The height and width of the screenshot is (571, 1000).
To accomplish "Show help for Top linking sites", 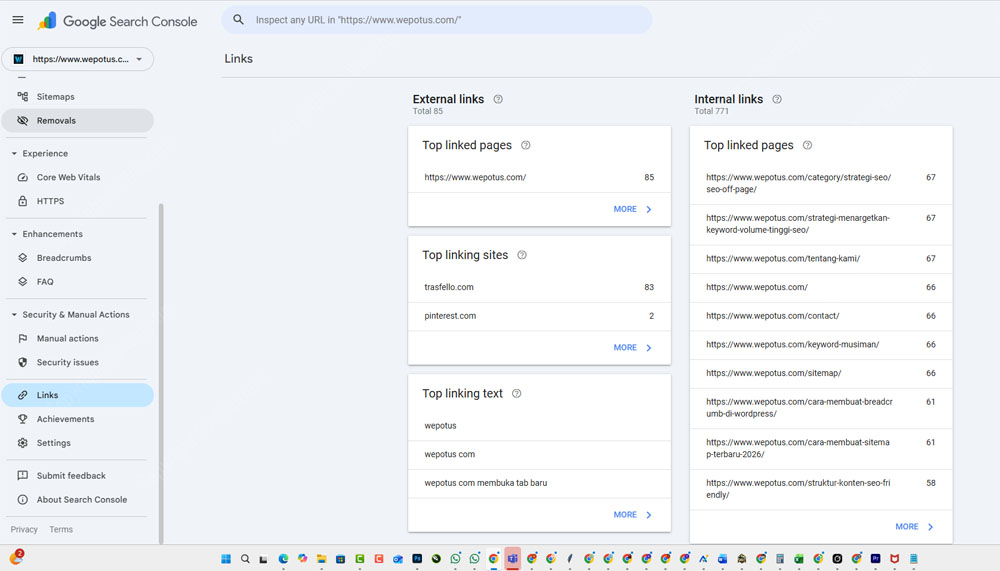I will (x=522, y=255).
